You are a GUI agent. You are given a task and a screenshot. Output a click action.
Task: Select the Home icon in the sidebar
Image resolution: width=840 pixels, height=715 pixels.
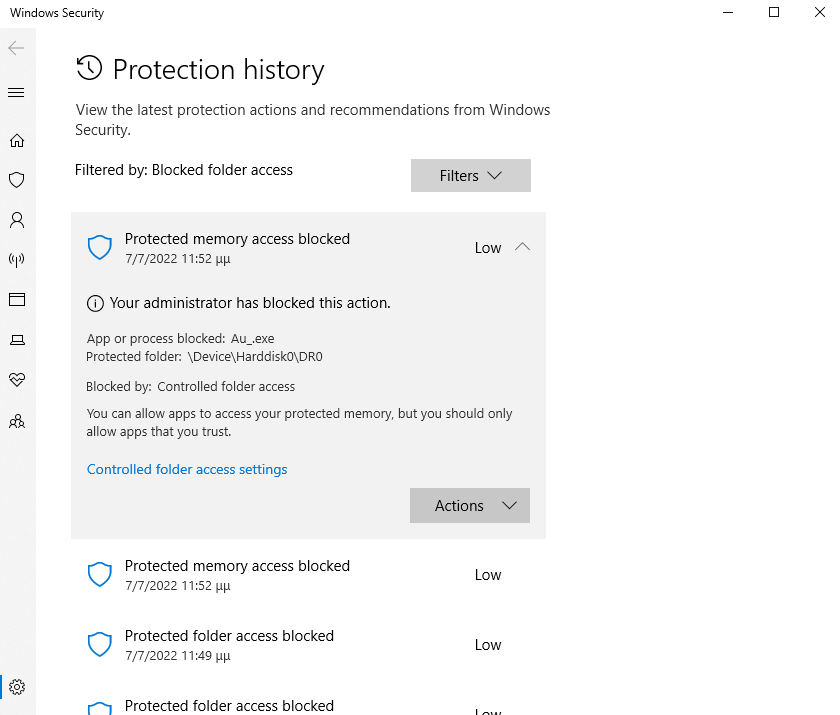pyautogui.click(x=16, y=140)
